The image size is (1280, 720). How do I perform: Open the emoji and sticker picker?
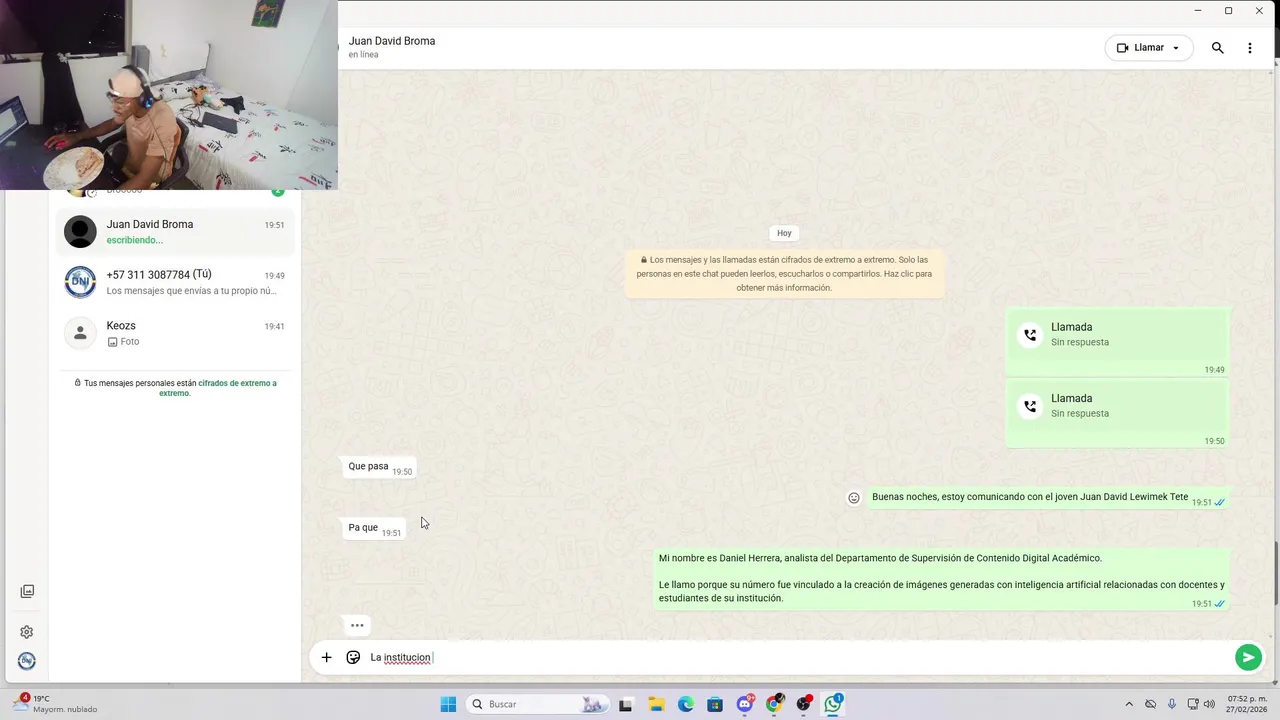353,657
